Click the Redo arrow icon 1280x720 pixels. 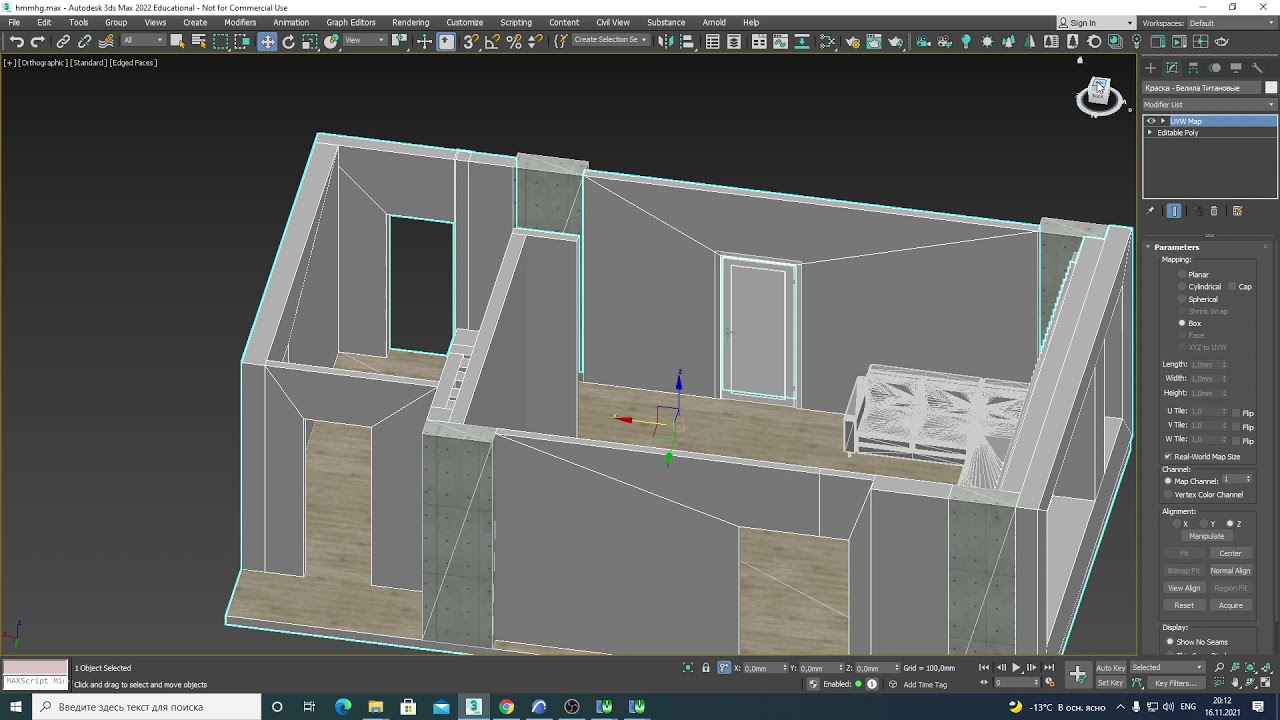point(38,41)
